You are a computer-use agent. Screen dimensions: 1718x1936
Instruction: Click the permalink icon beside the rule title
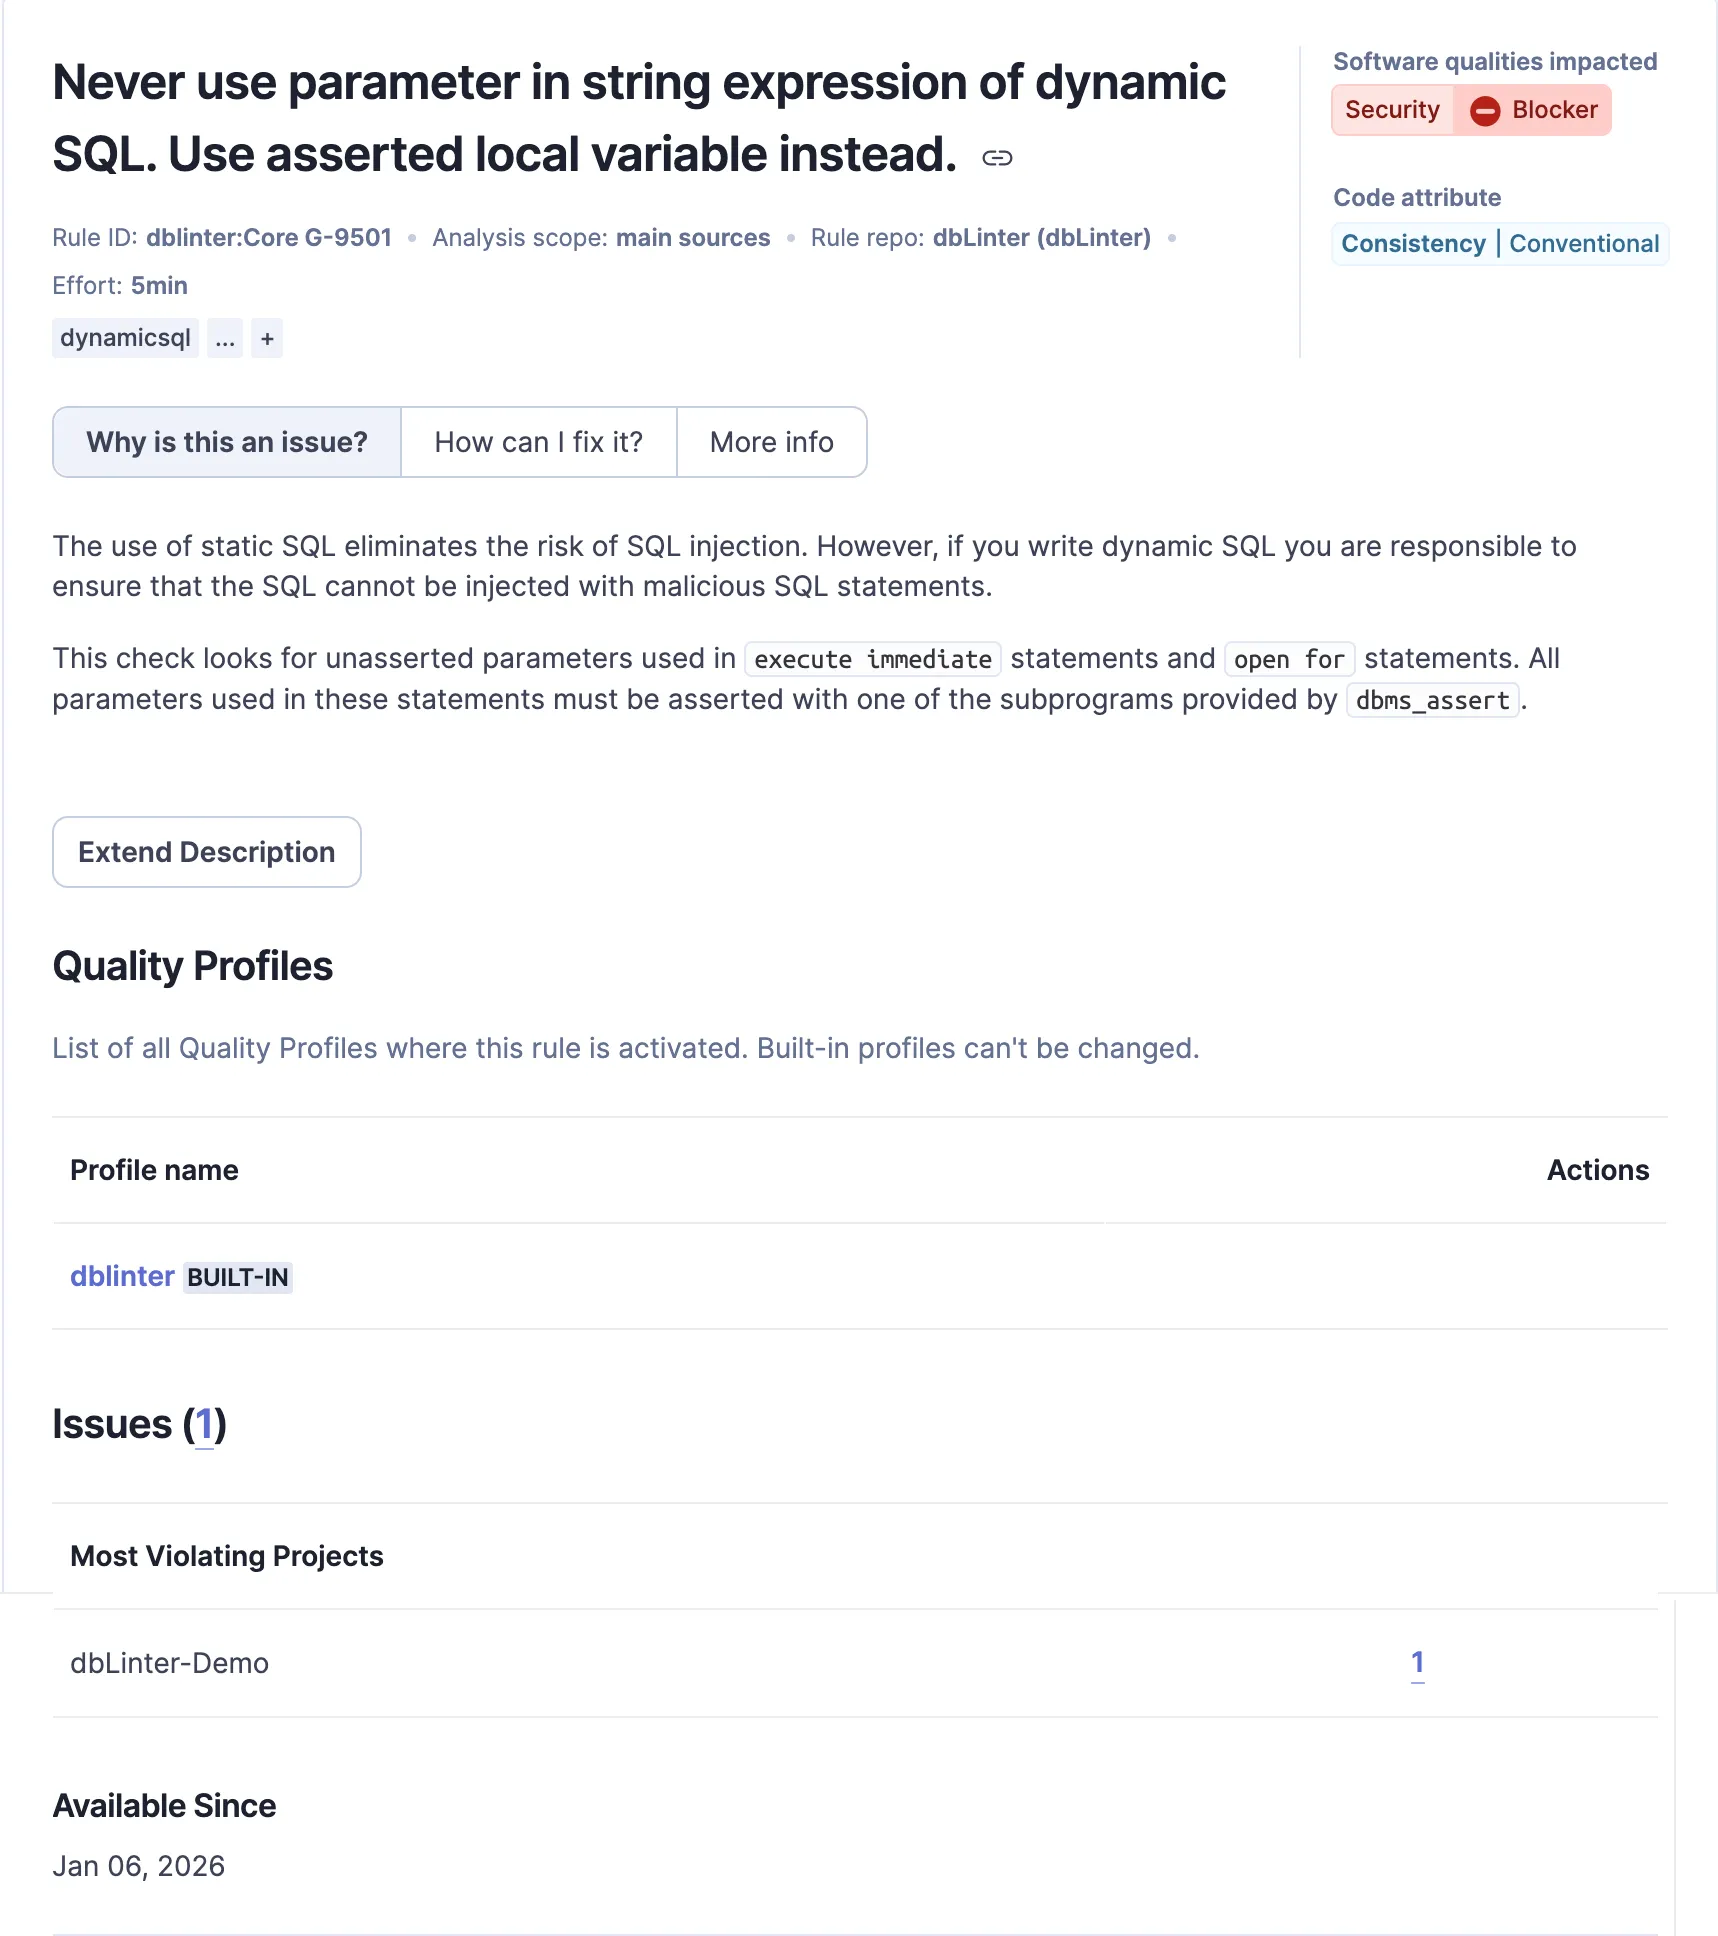(x=997, y=158)
